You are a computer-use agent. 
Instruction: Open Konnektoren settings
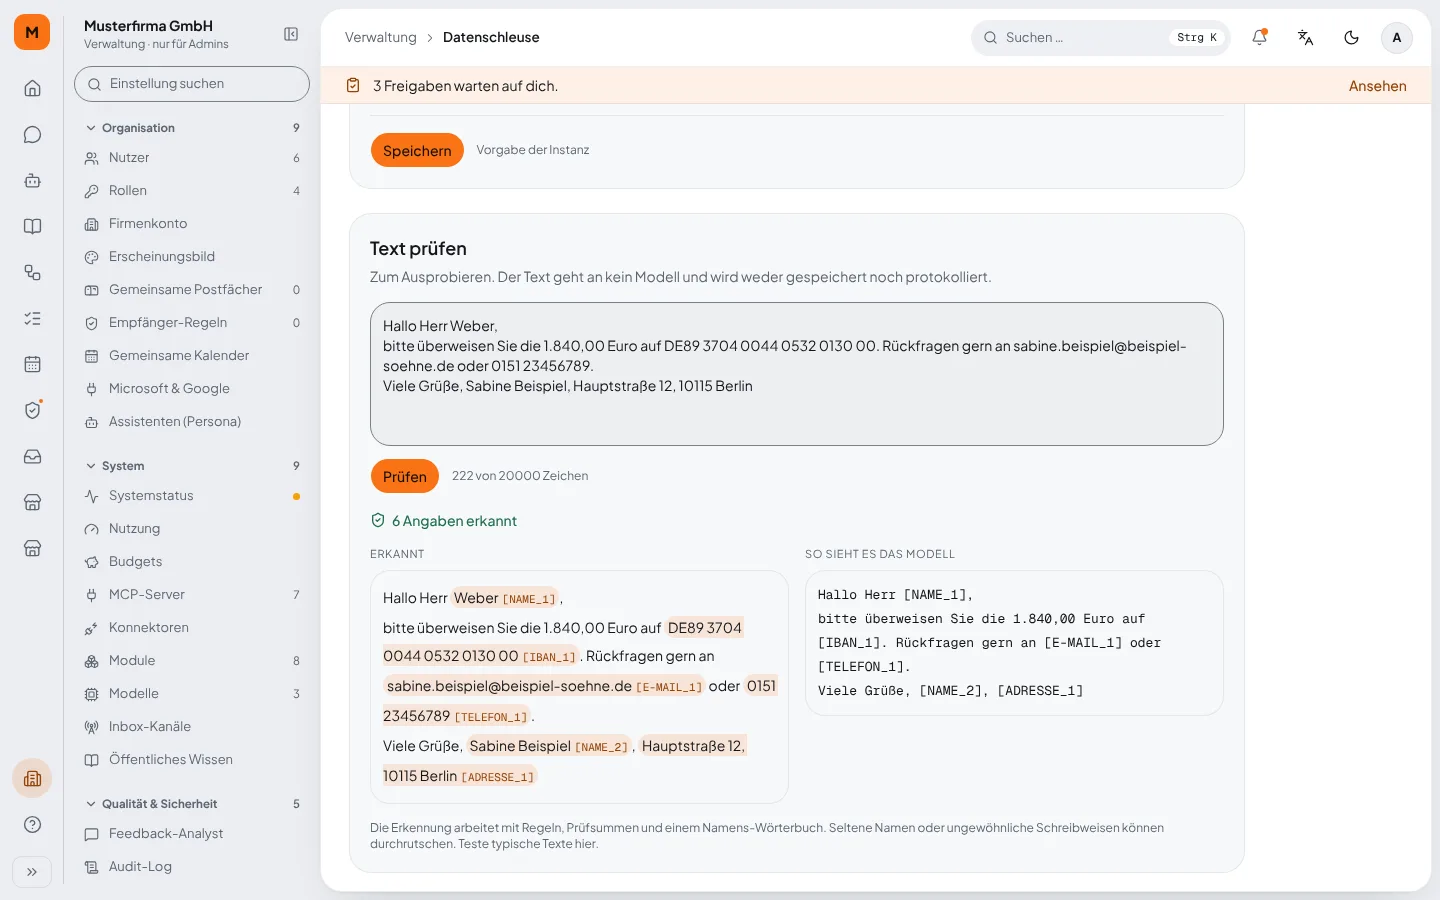192,628
